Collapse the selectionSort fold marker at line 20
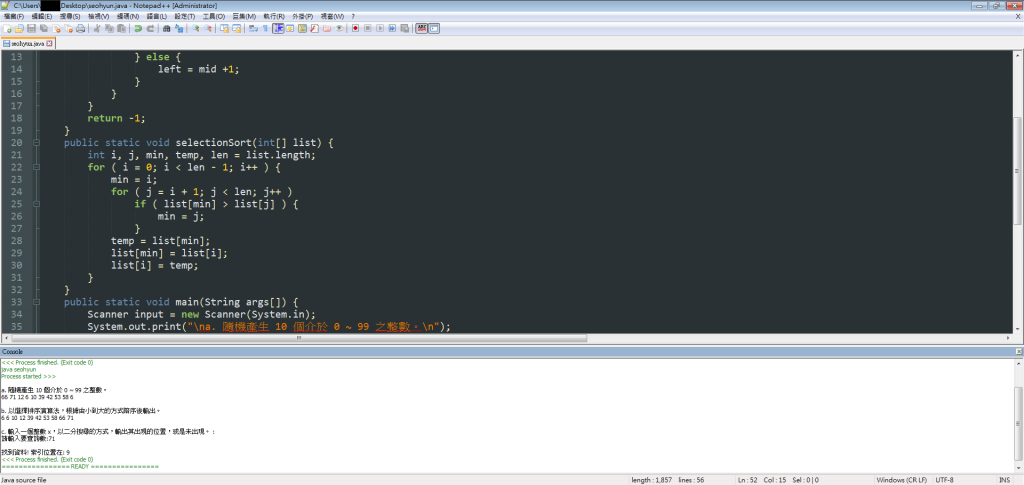The image size is (1024, 485). pos(35,142)
